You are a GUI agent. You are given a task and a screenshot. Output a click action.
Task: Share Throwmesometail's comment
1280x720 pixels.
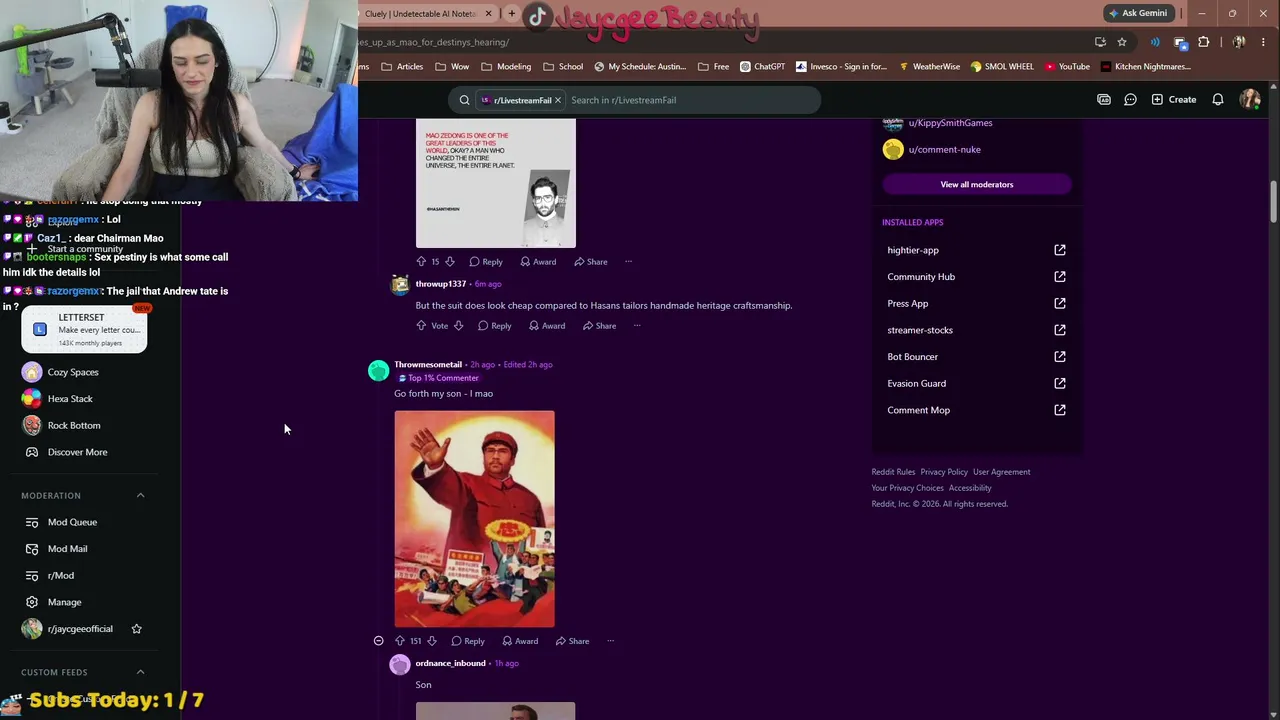(x=572, y=641)
